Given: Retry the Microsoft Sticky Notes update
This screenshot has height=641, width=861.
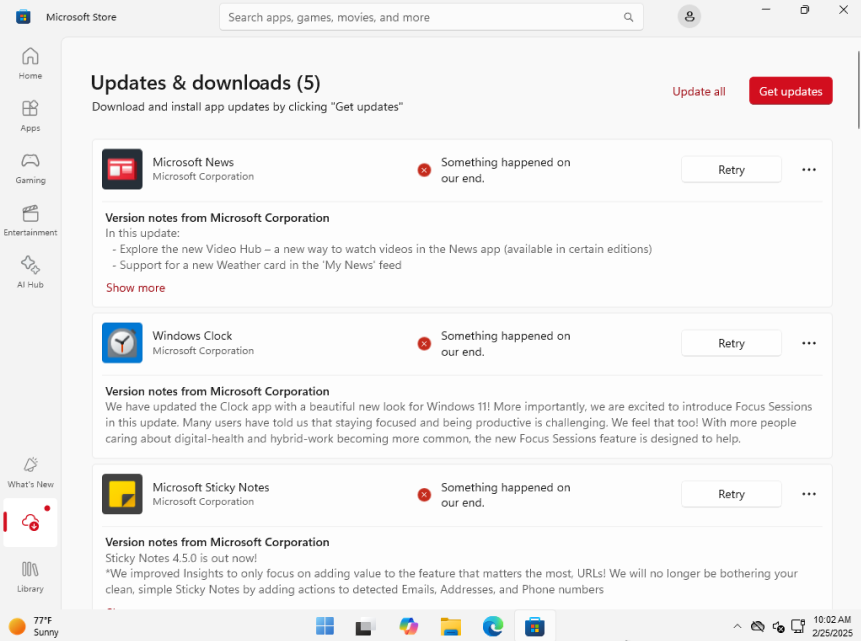Looking at the screenshot, I should tap(731, 494).
